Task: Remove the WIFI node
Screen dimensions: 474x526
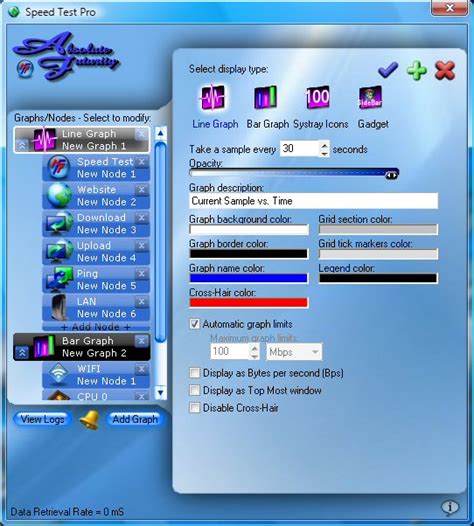Action: 142,369
